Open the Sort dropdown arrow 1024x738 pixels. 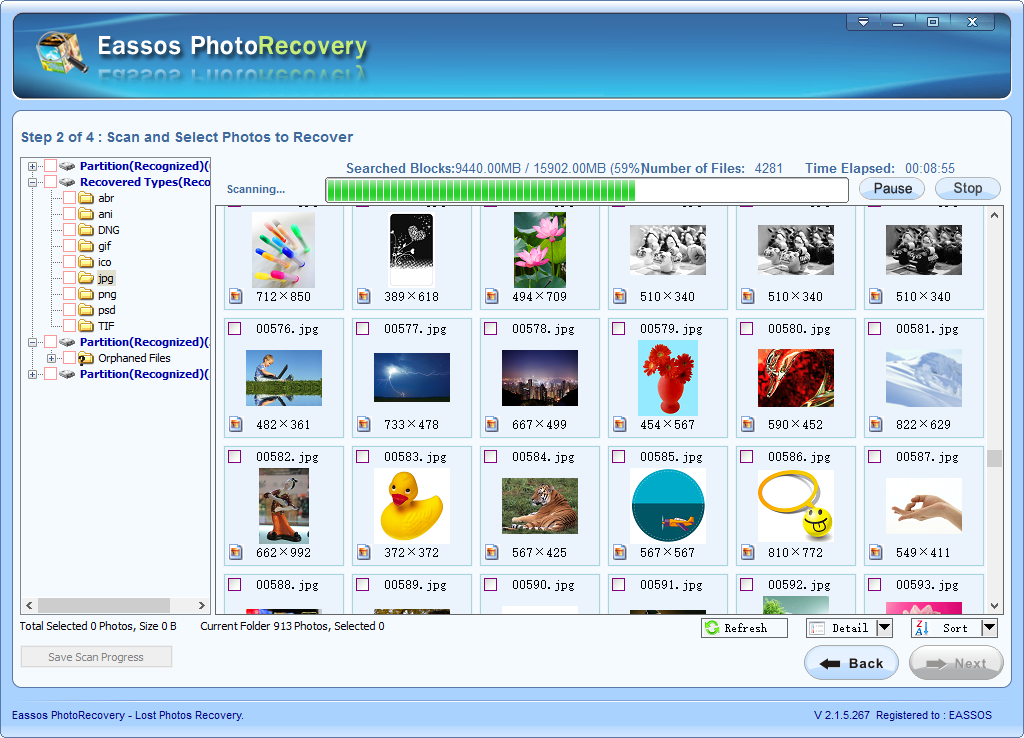coord(989,628)
